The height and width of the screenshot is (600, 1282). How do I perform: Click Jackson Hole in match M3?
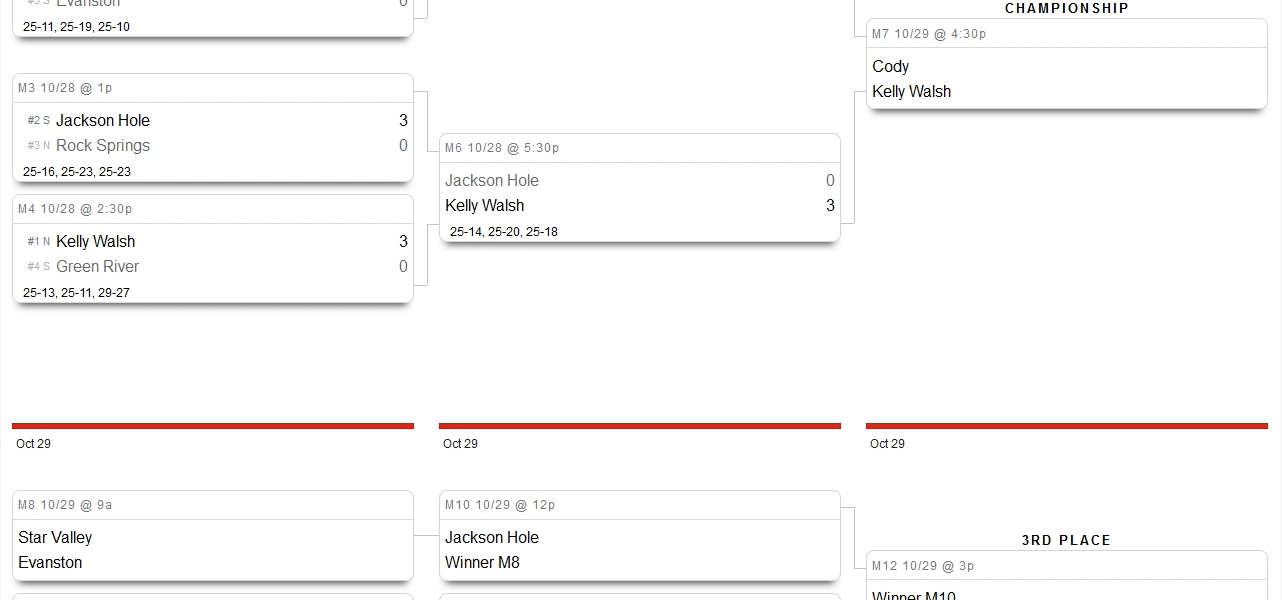pos(103,120)
